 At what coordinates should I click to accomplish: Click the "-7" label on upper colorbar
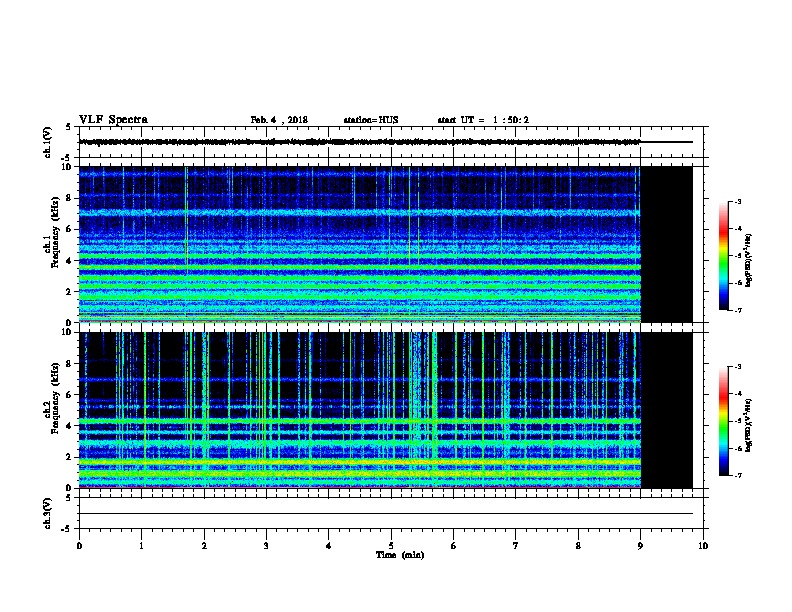click(x=737, y=310)
